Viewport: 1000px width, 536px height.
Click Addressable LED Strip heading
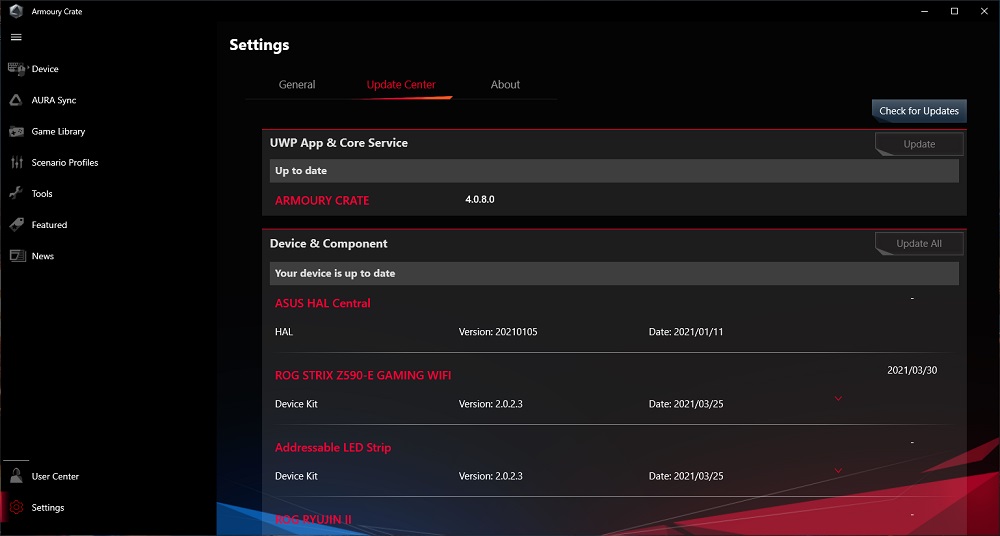click(x=333, y=447)
